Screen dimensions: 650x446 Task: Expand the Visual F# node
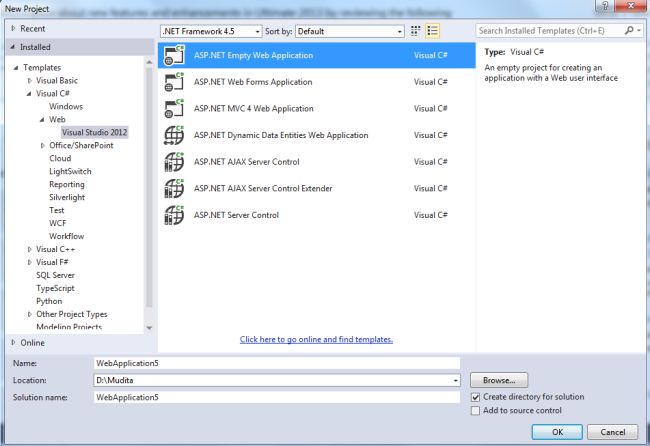click(29, 262)
